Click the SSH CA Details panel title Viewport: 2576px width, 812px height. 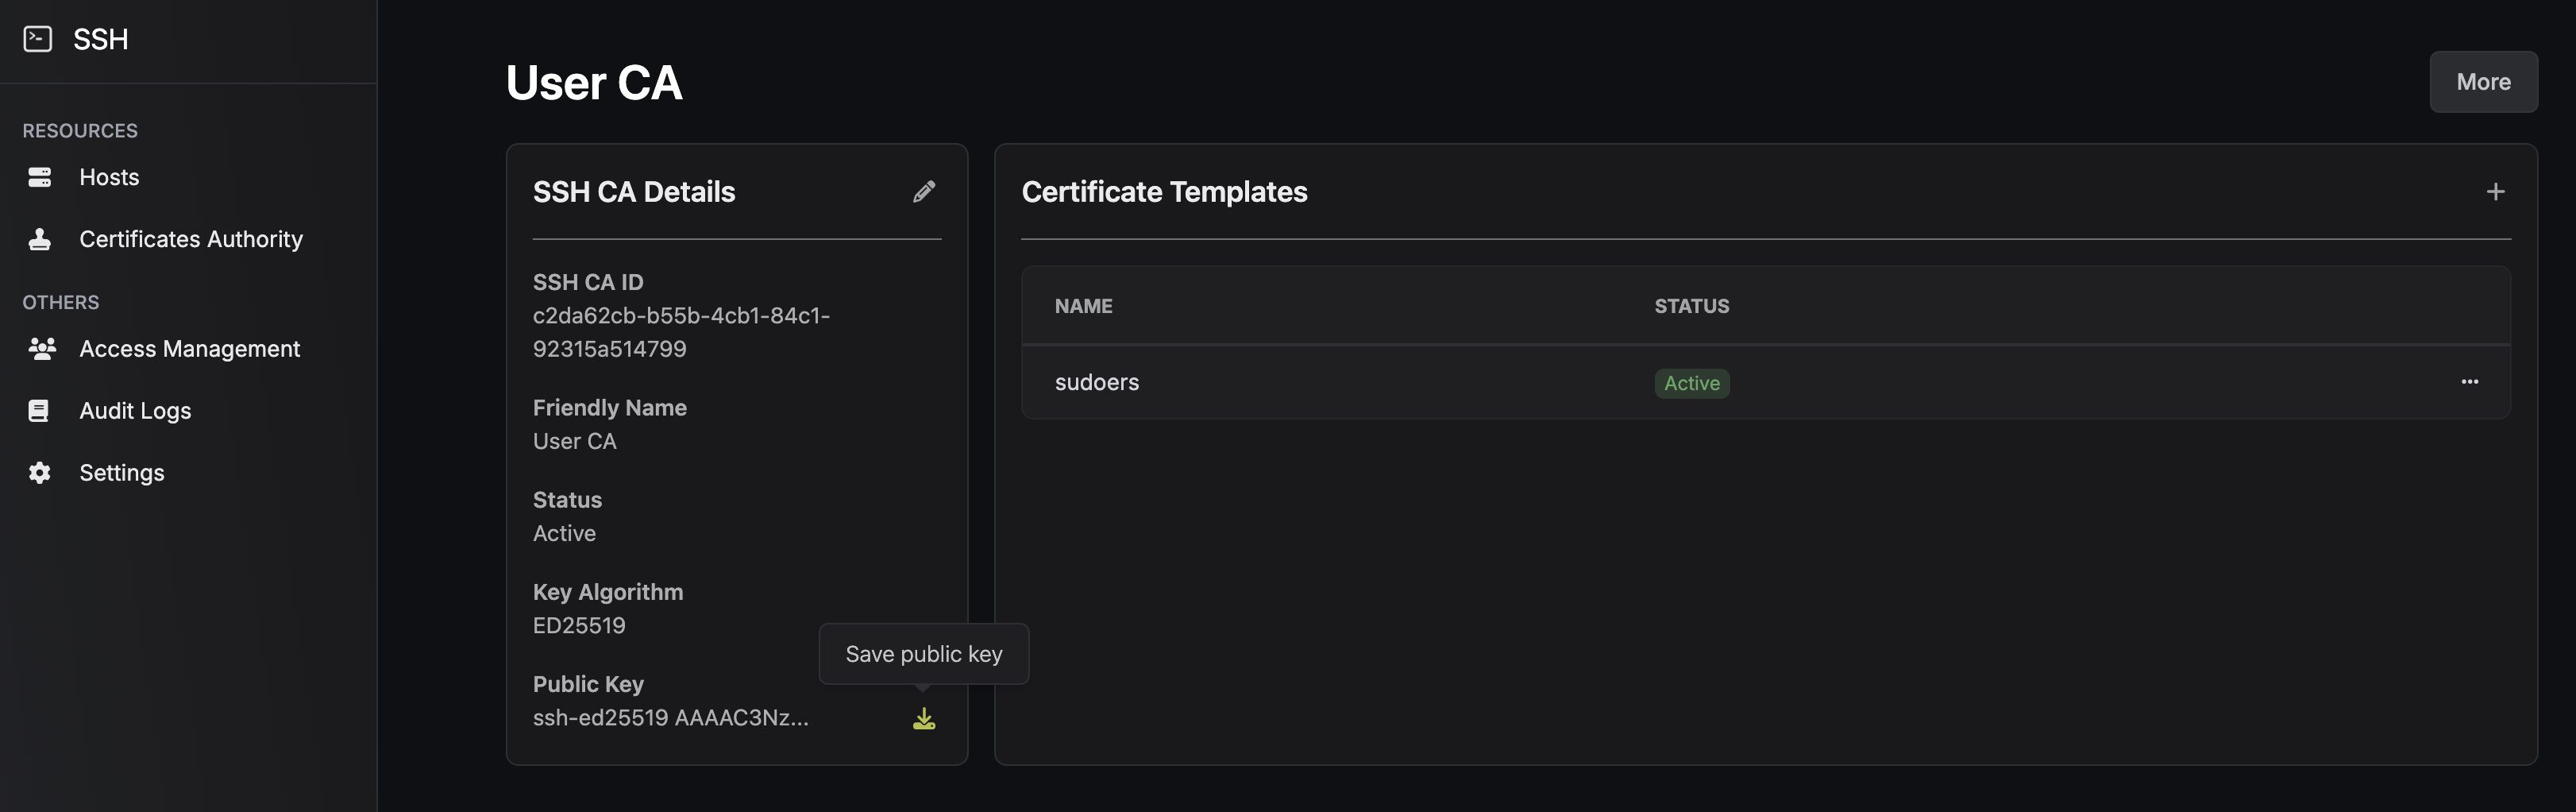634,191
